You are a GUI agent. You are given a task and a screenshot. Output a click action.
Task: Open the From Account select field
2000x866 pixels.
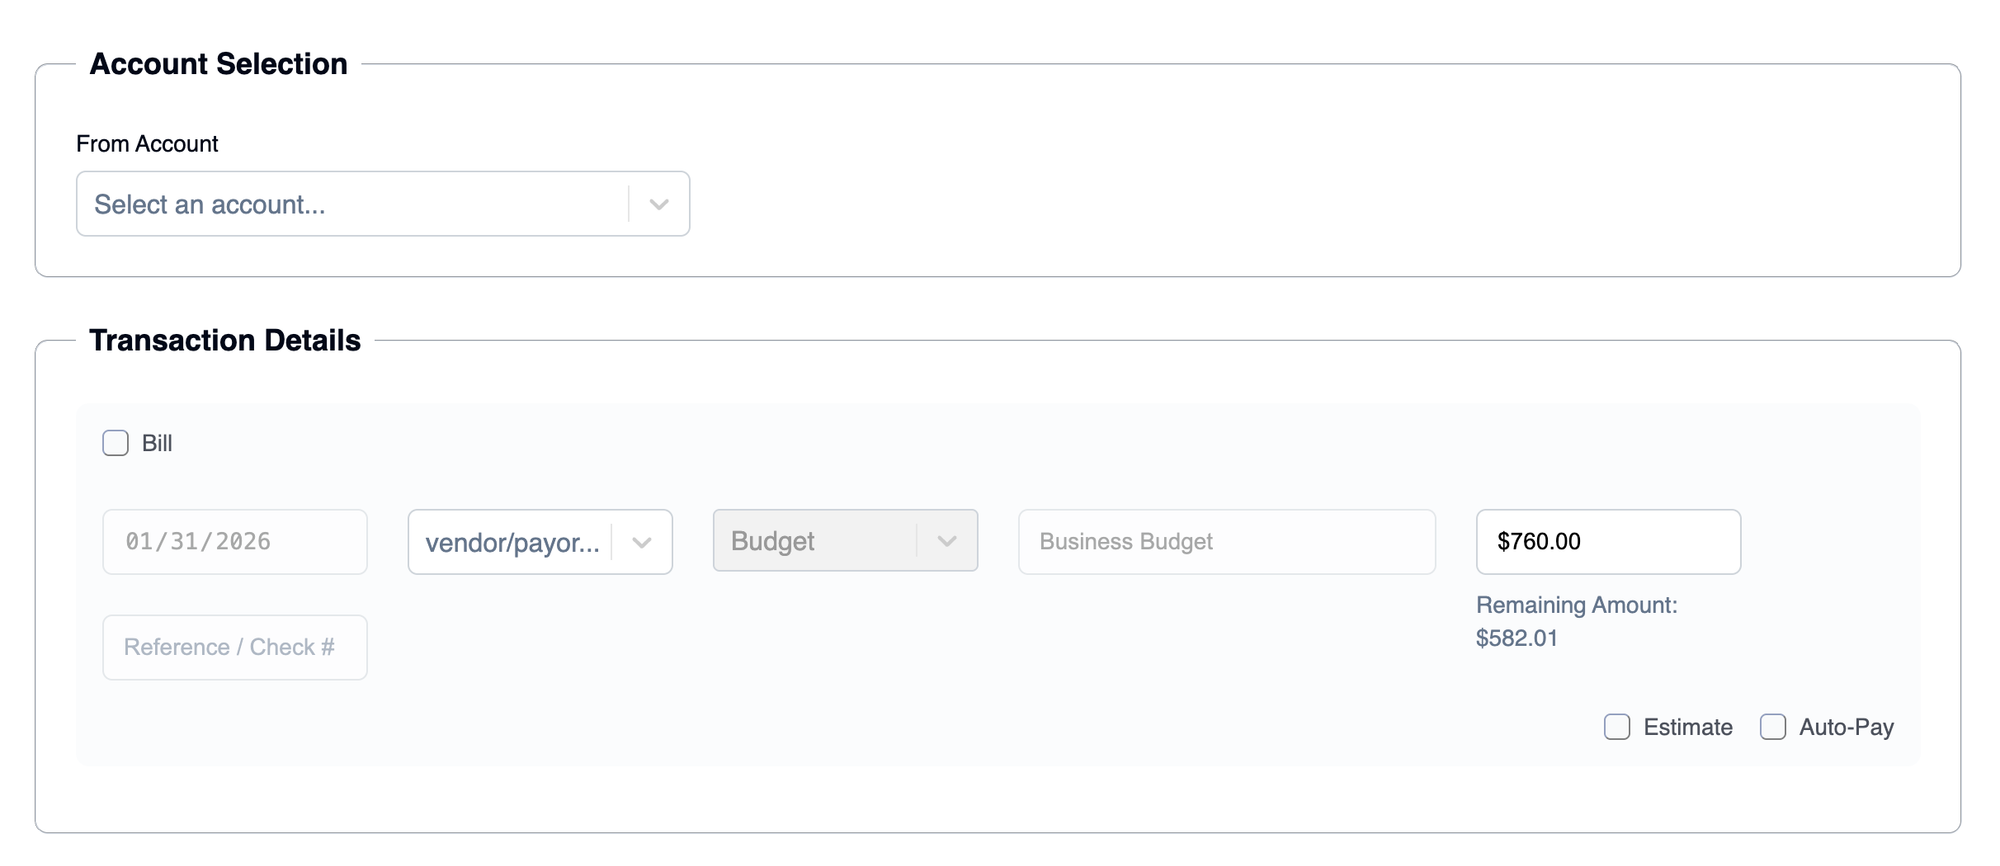tap(350, 204)
